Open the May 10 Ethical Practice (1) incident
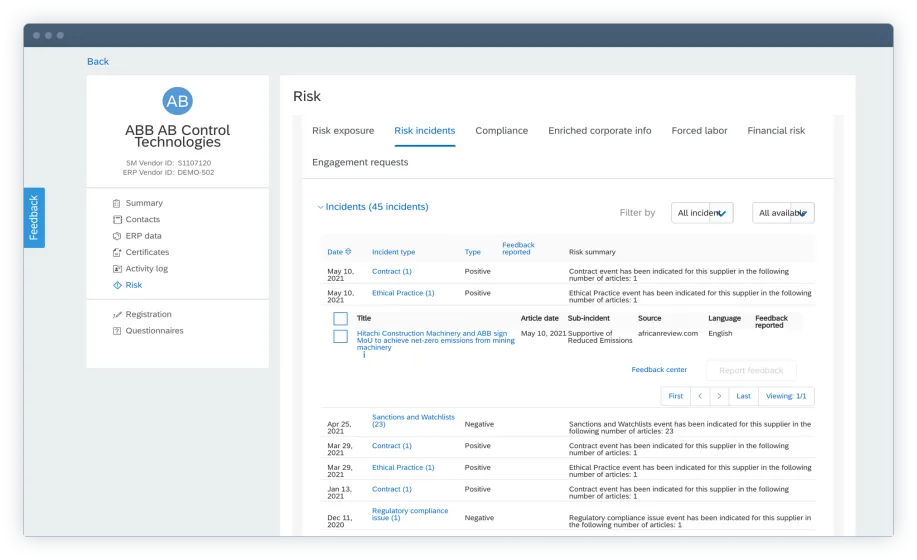The height and width of the screenshot is (560, 917). point(403,293)
